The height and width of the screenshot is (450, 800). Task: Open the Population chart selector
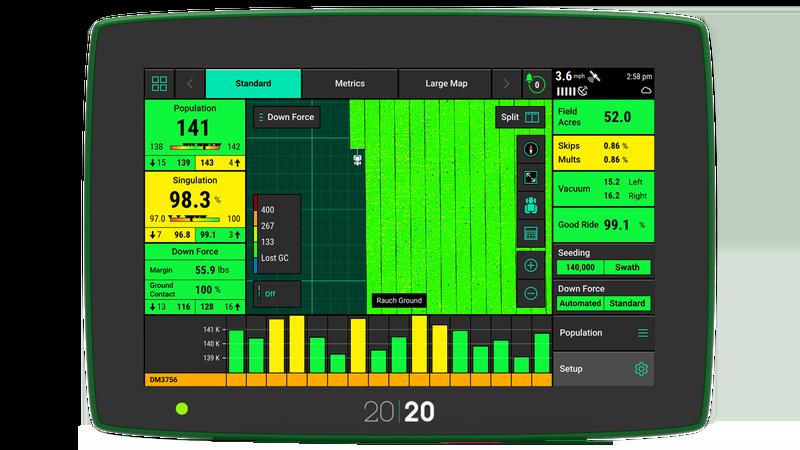click(x=604, y=333)
